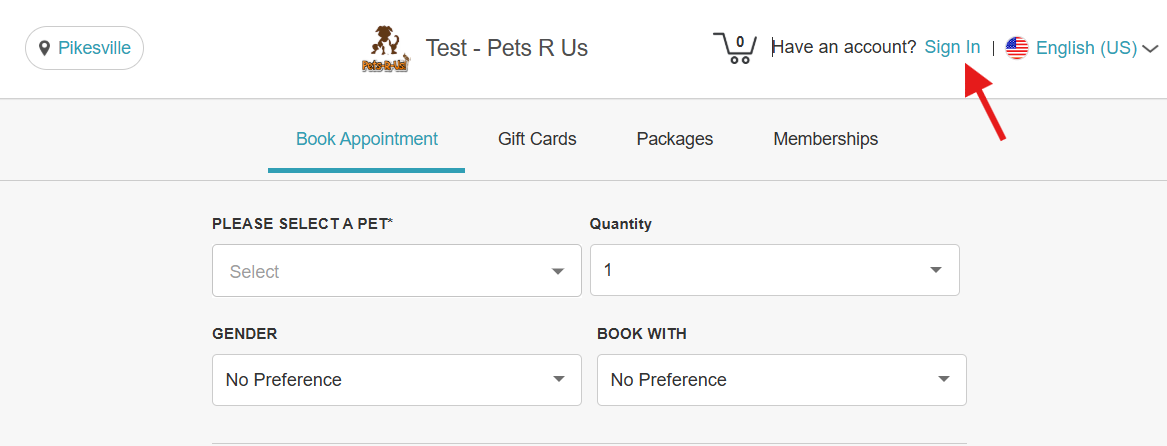The height and width of the screenshot is (446, 1167).
Task: Open the Pikesville location selector
Action: [x=85, y=48]
